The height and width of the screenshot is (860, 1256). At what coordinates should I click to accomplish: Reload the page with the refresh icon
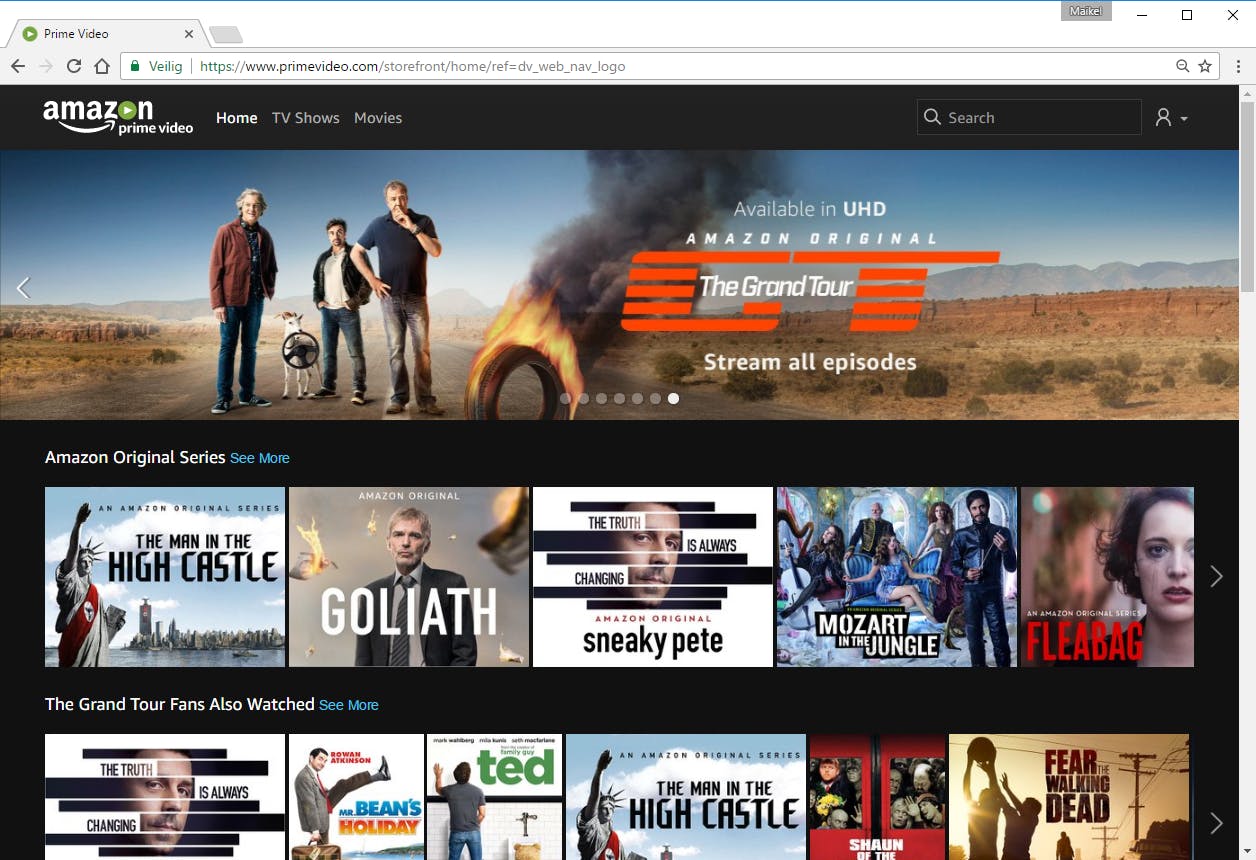(74, 66)
